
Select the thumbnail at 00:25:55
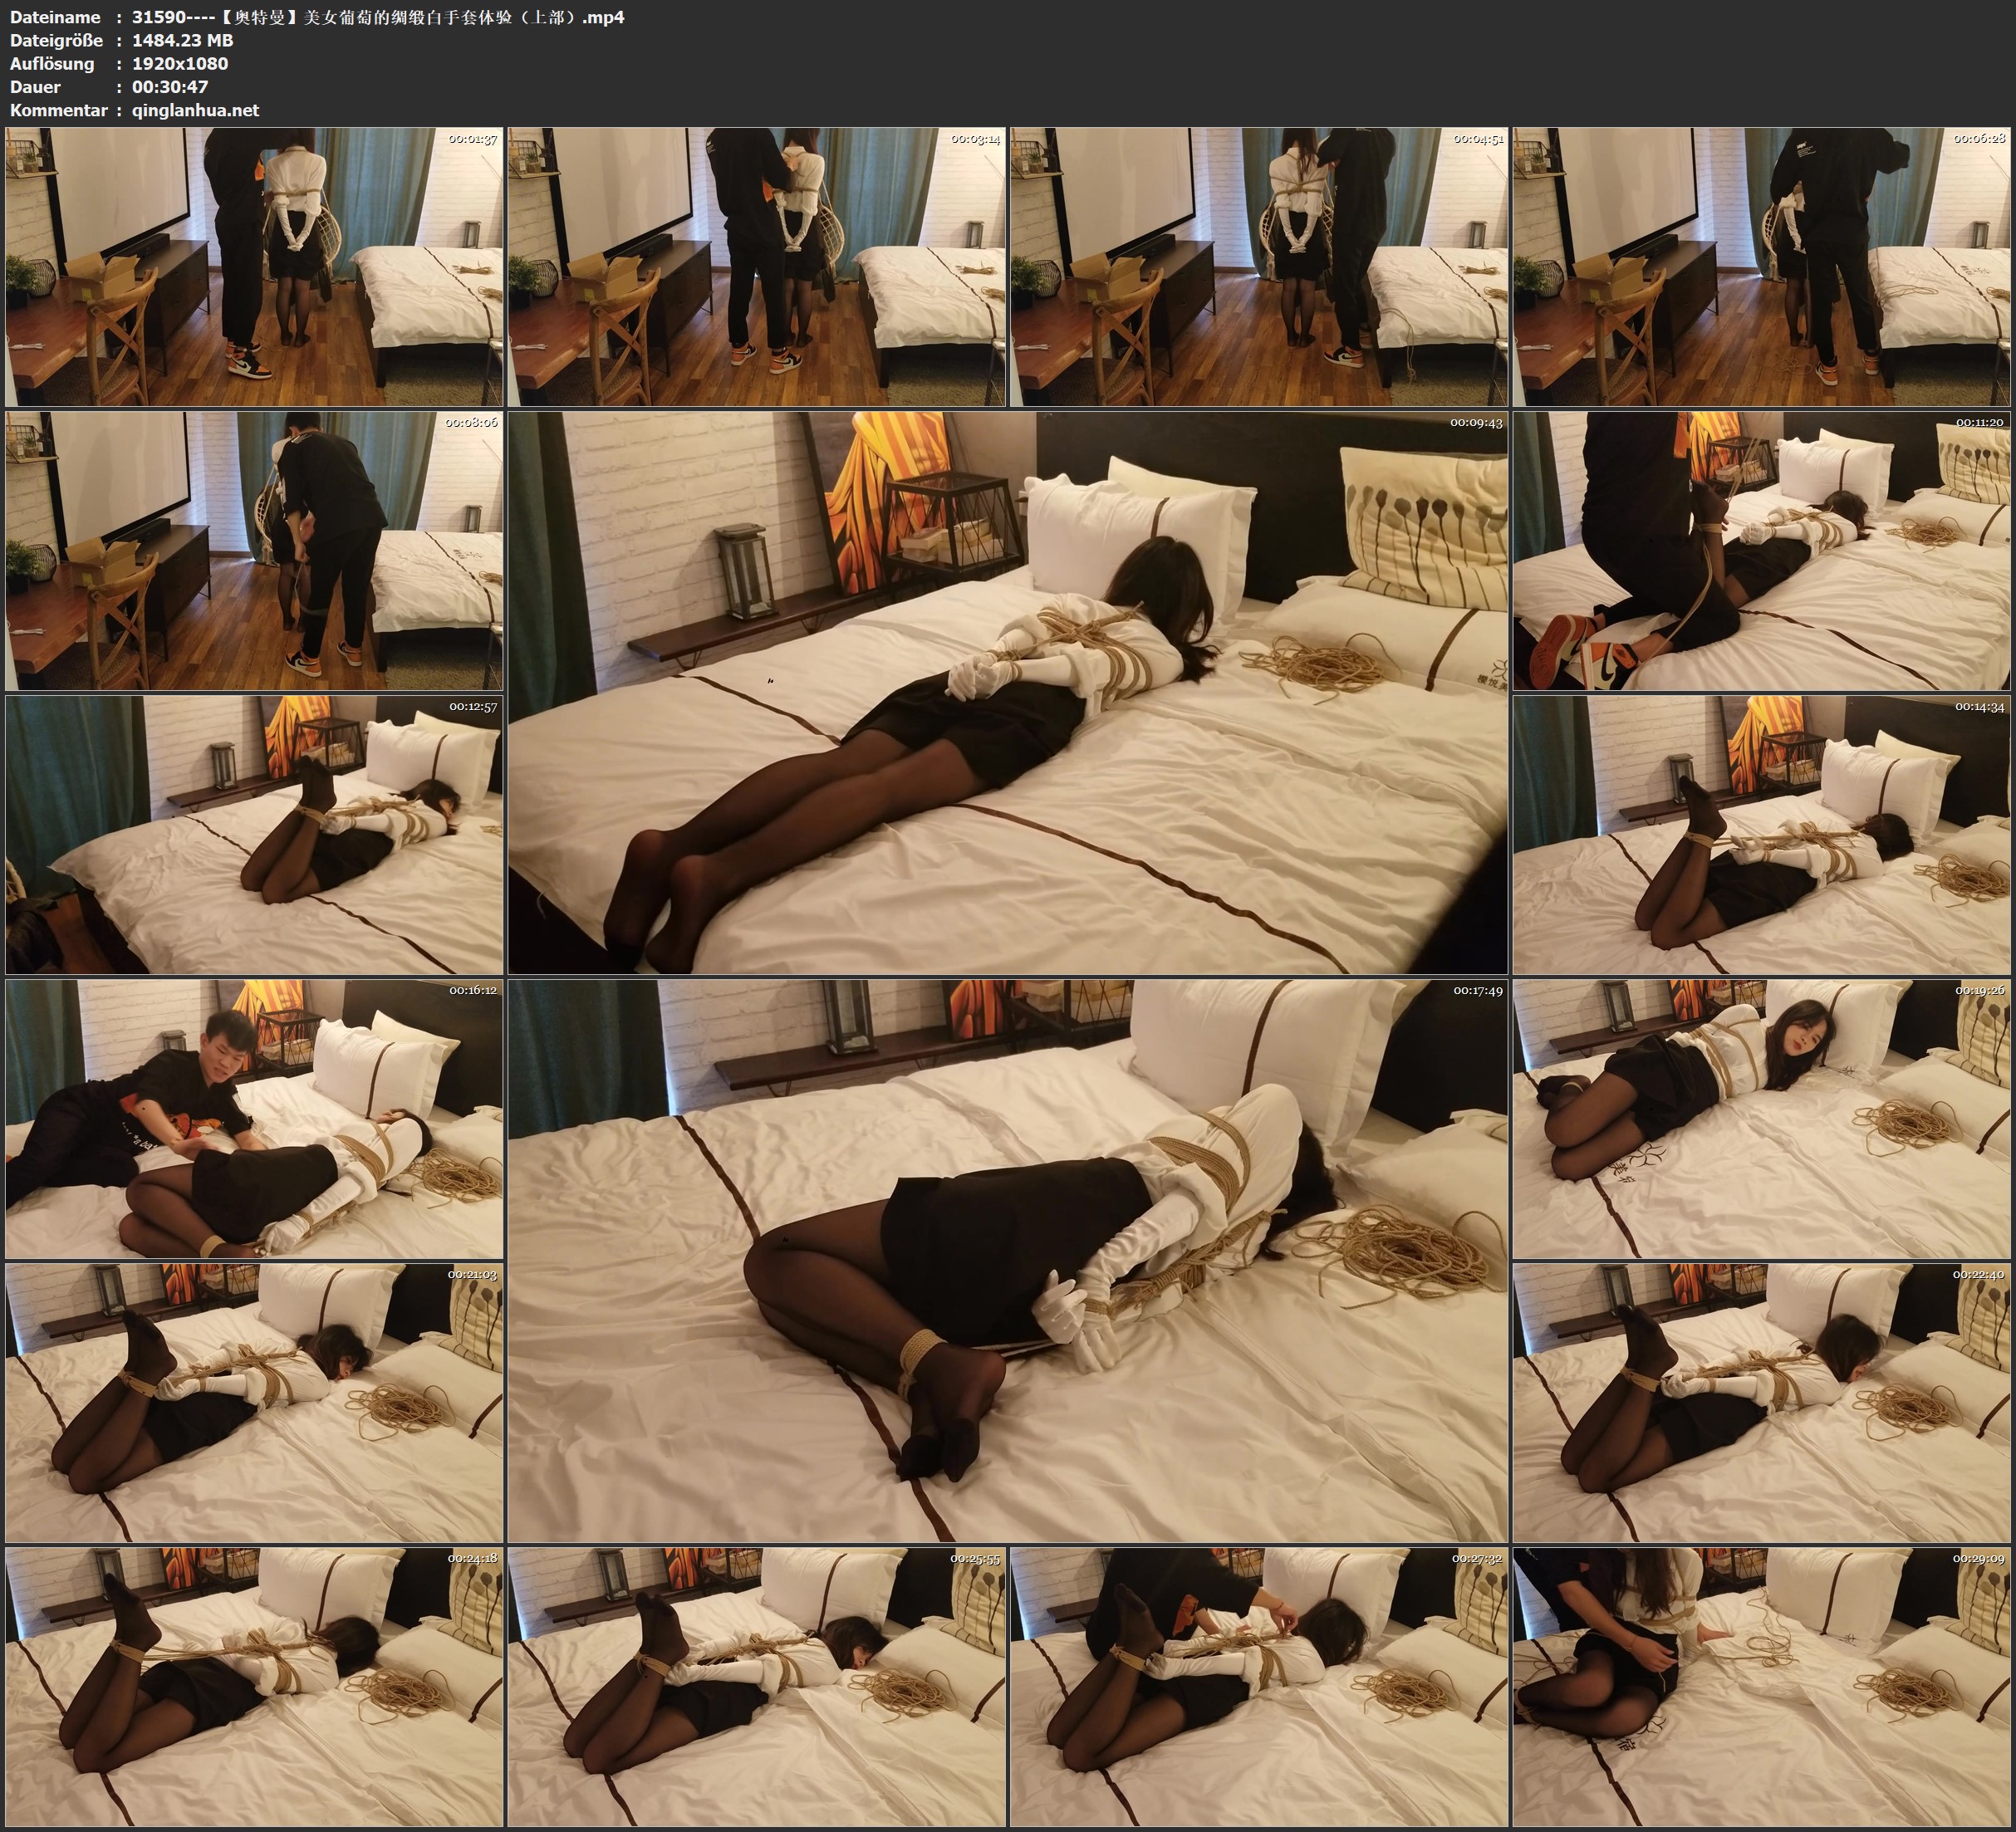[x=756, y=1686]
